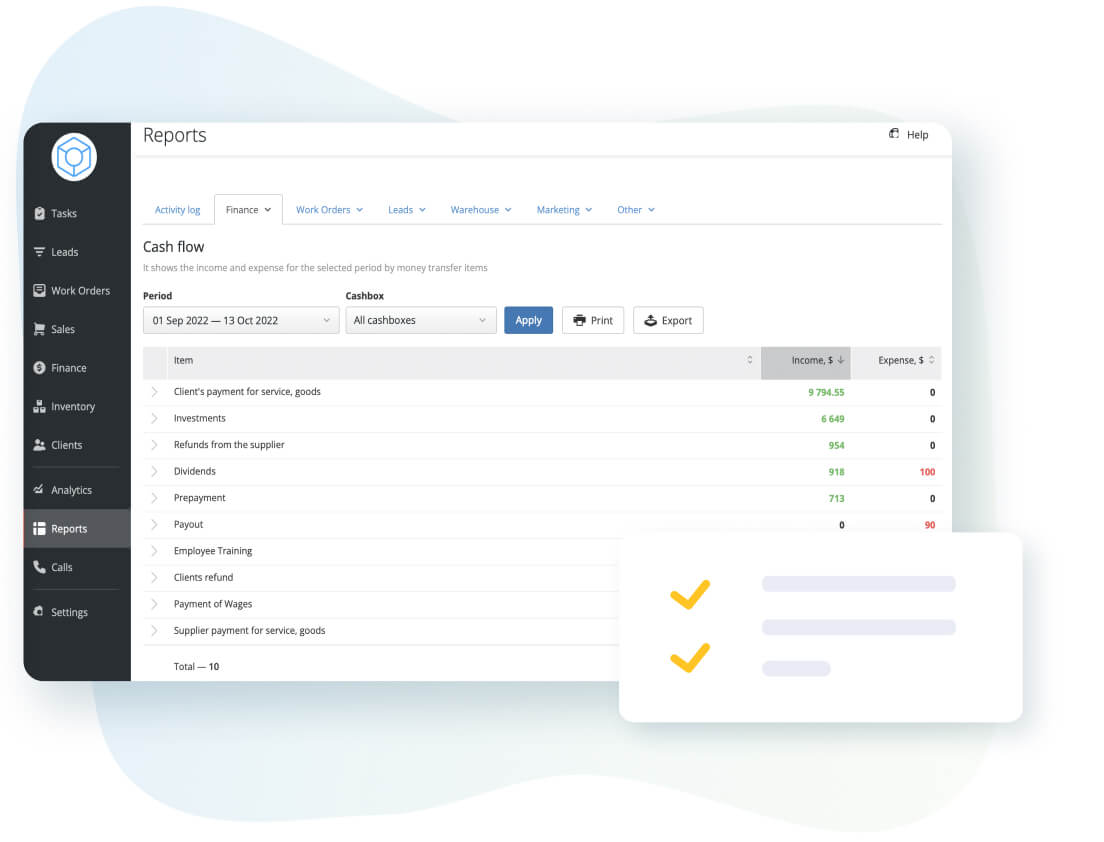Open the Help link at top right
This screenshot has width=1104, height=842.
908,134
